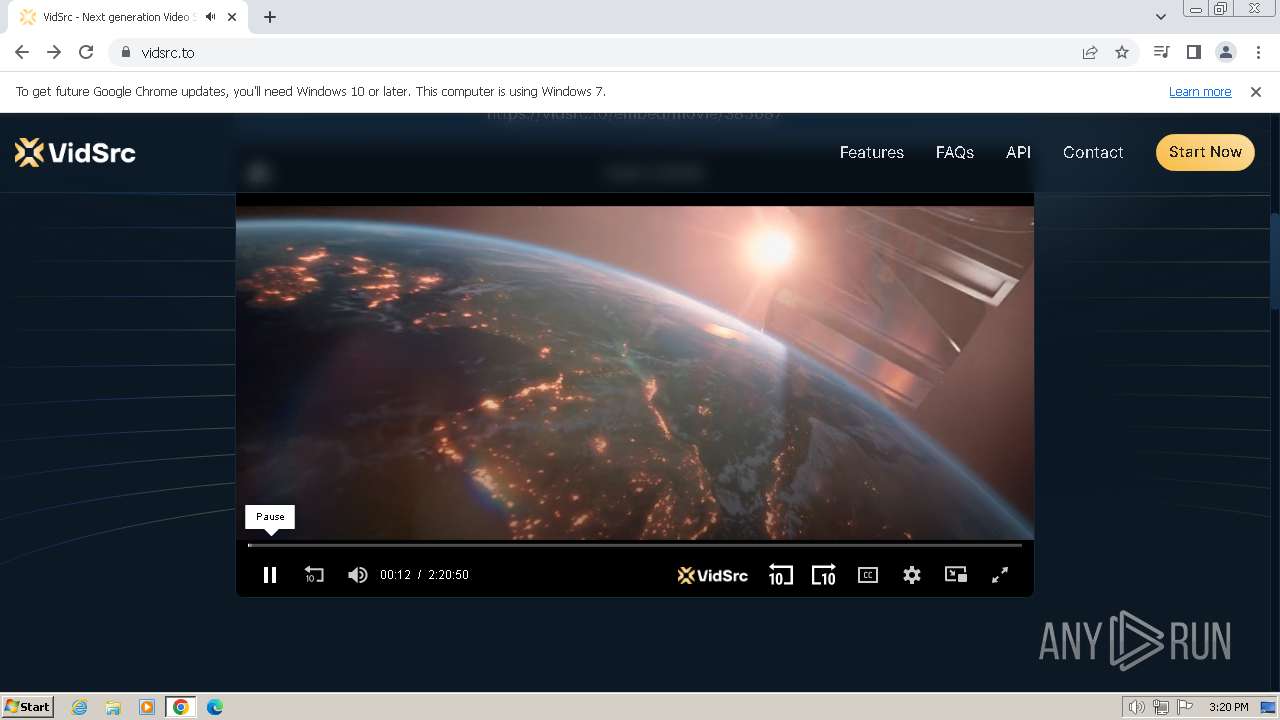The image size is (1280, 720).
Task: Open the VidSrc site logo home link
Action: pyautogui.click(x=75, y=152)
